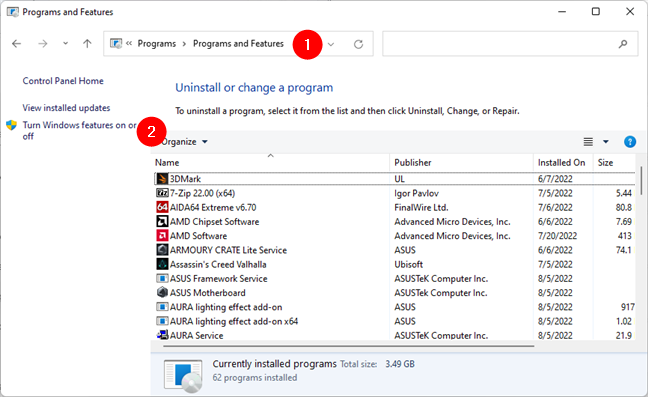The height and width of the screenshot is (397, 648).
Task: Select Assassin's Creed Valhalla entry
Action: point(395,264)
